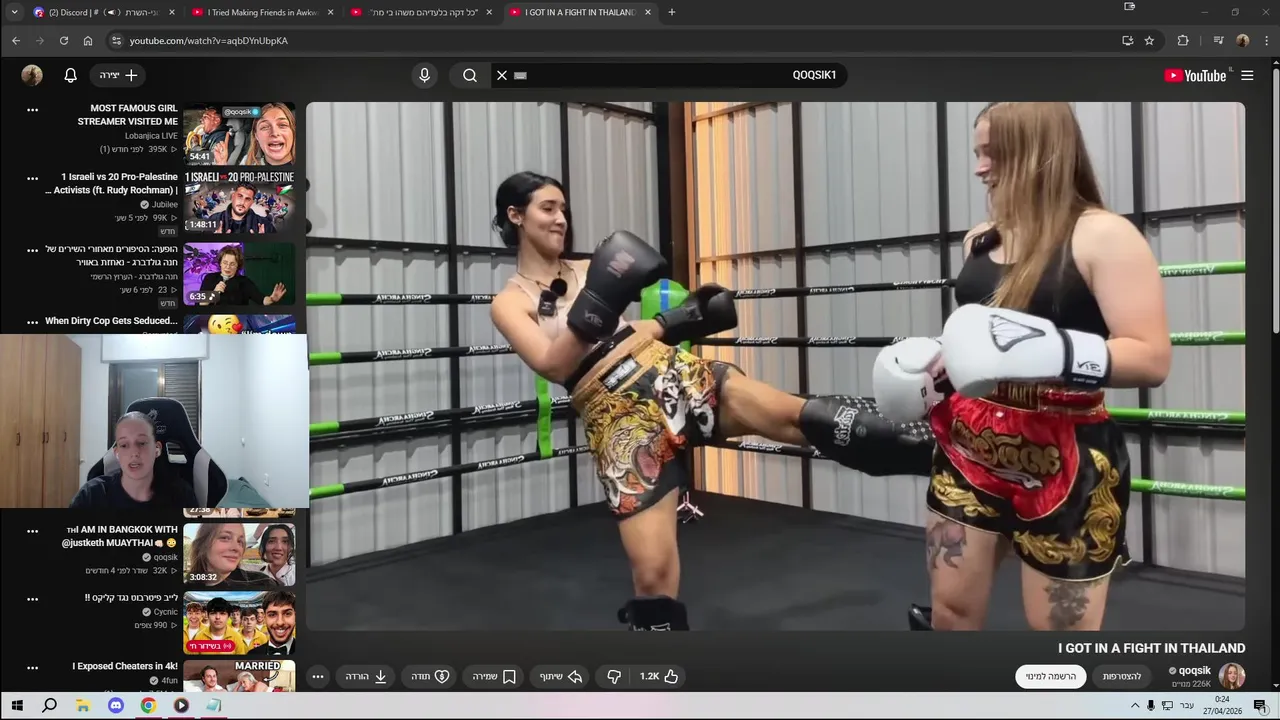Open the Cycnic live stream thumbnail
The image size is (1280, 720).
[239, 623]
